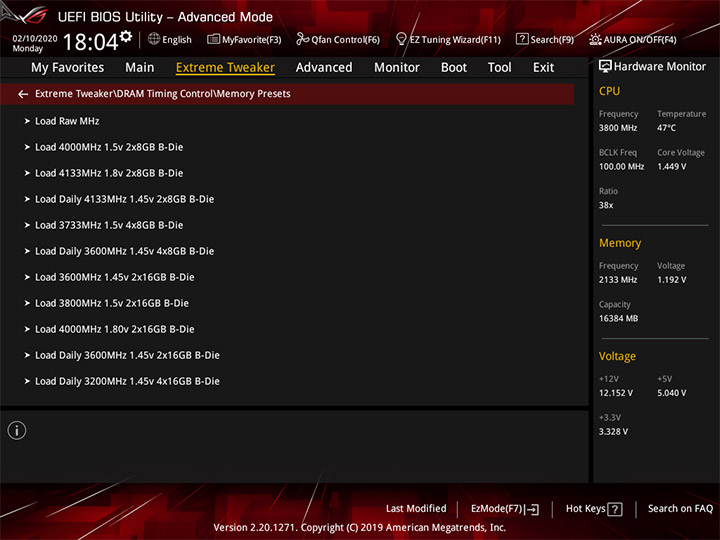
Task: Select Load 3733MHz 1.5v 4x8GB B-Die text
Action: [109, 225]
